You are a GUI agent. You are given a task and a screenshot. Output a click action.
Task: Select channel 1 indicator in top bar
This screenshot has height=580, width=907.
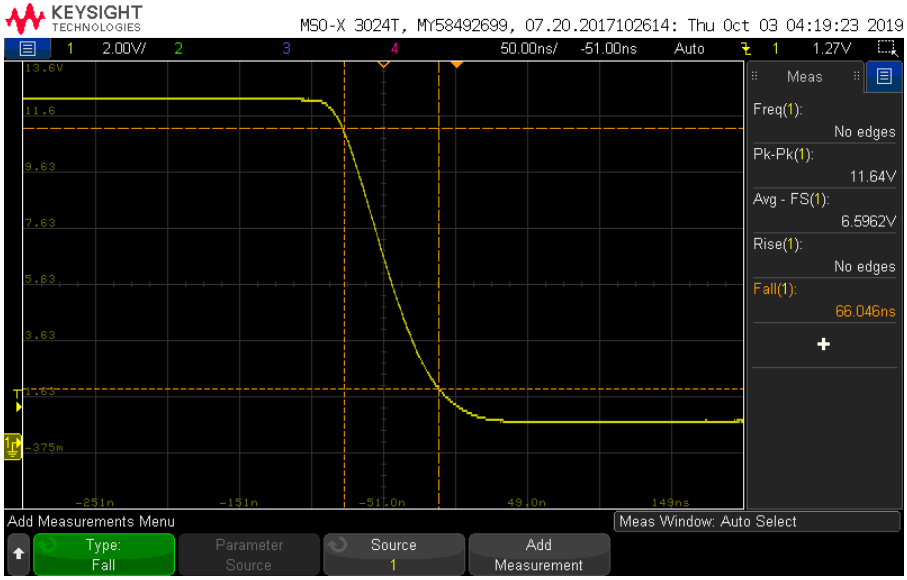[x=70, y=49]
